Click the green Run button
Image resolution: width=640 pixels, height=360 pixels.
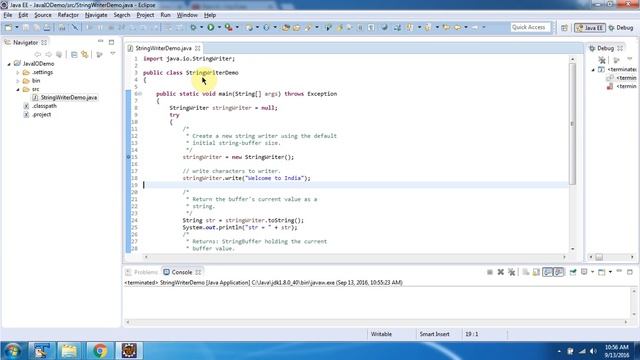click(211, 27)
